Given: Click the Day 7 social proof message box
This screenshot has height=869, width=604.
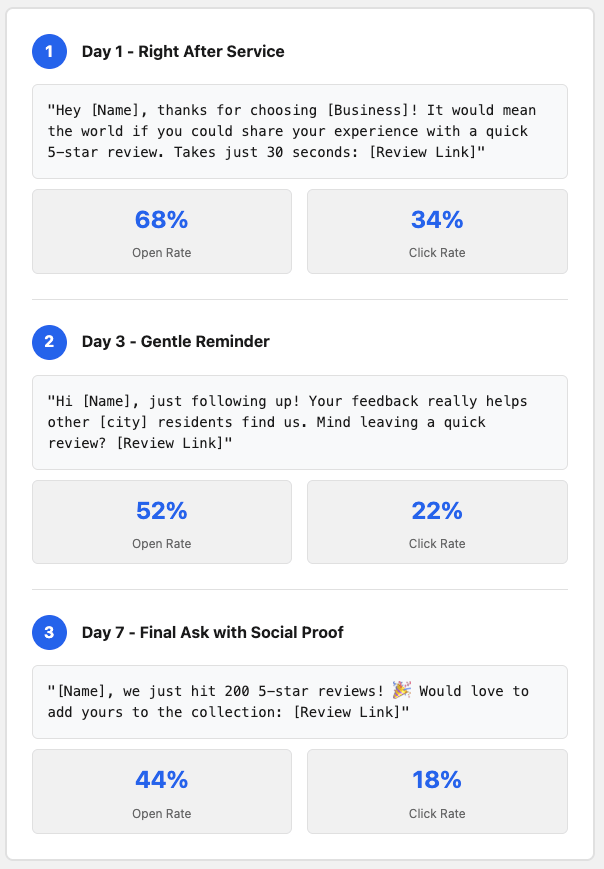Looking at the screenshot, I should point(300,702).
